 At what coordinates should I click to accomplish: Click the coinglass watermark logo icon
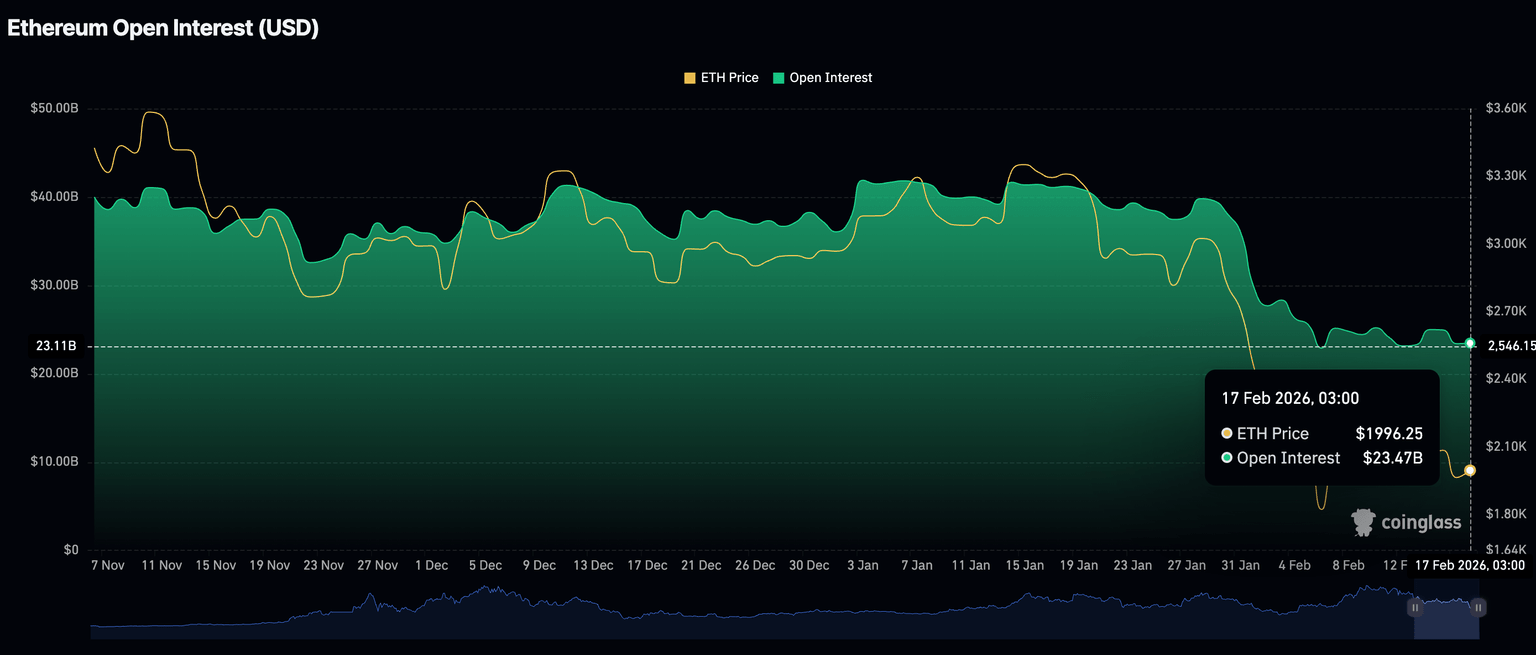(1363, 522)
